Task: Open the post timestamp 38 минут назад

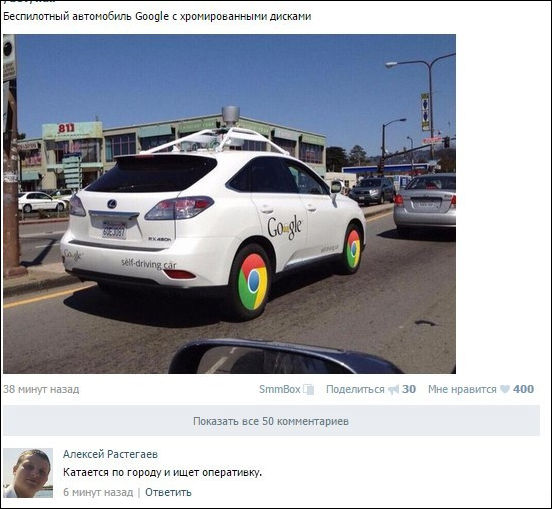Action: tap(41, 389)
